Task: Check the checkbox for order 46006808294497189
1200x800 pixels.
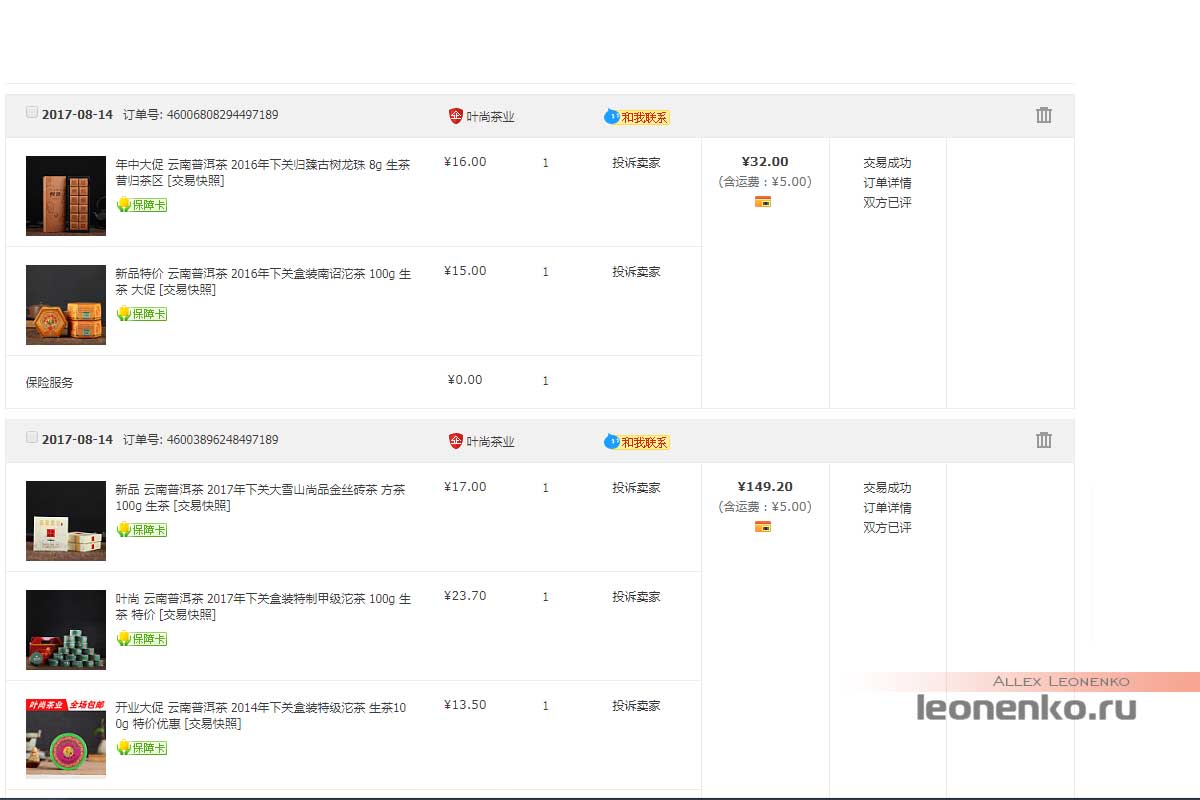Action: [32, 113]
